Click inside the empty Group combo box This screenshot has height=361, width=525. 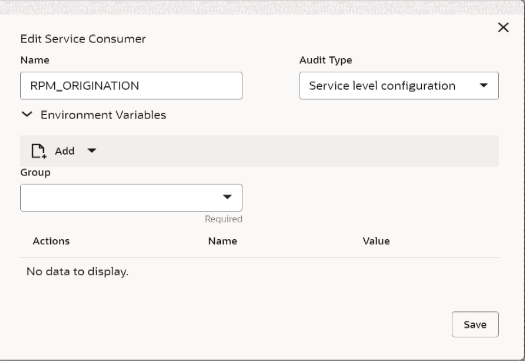point(131,198)
